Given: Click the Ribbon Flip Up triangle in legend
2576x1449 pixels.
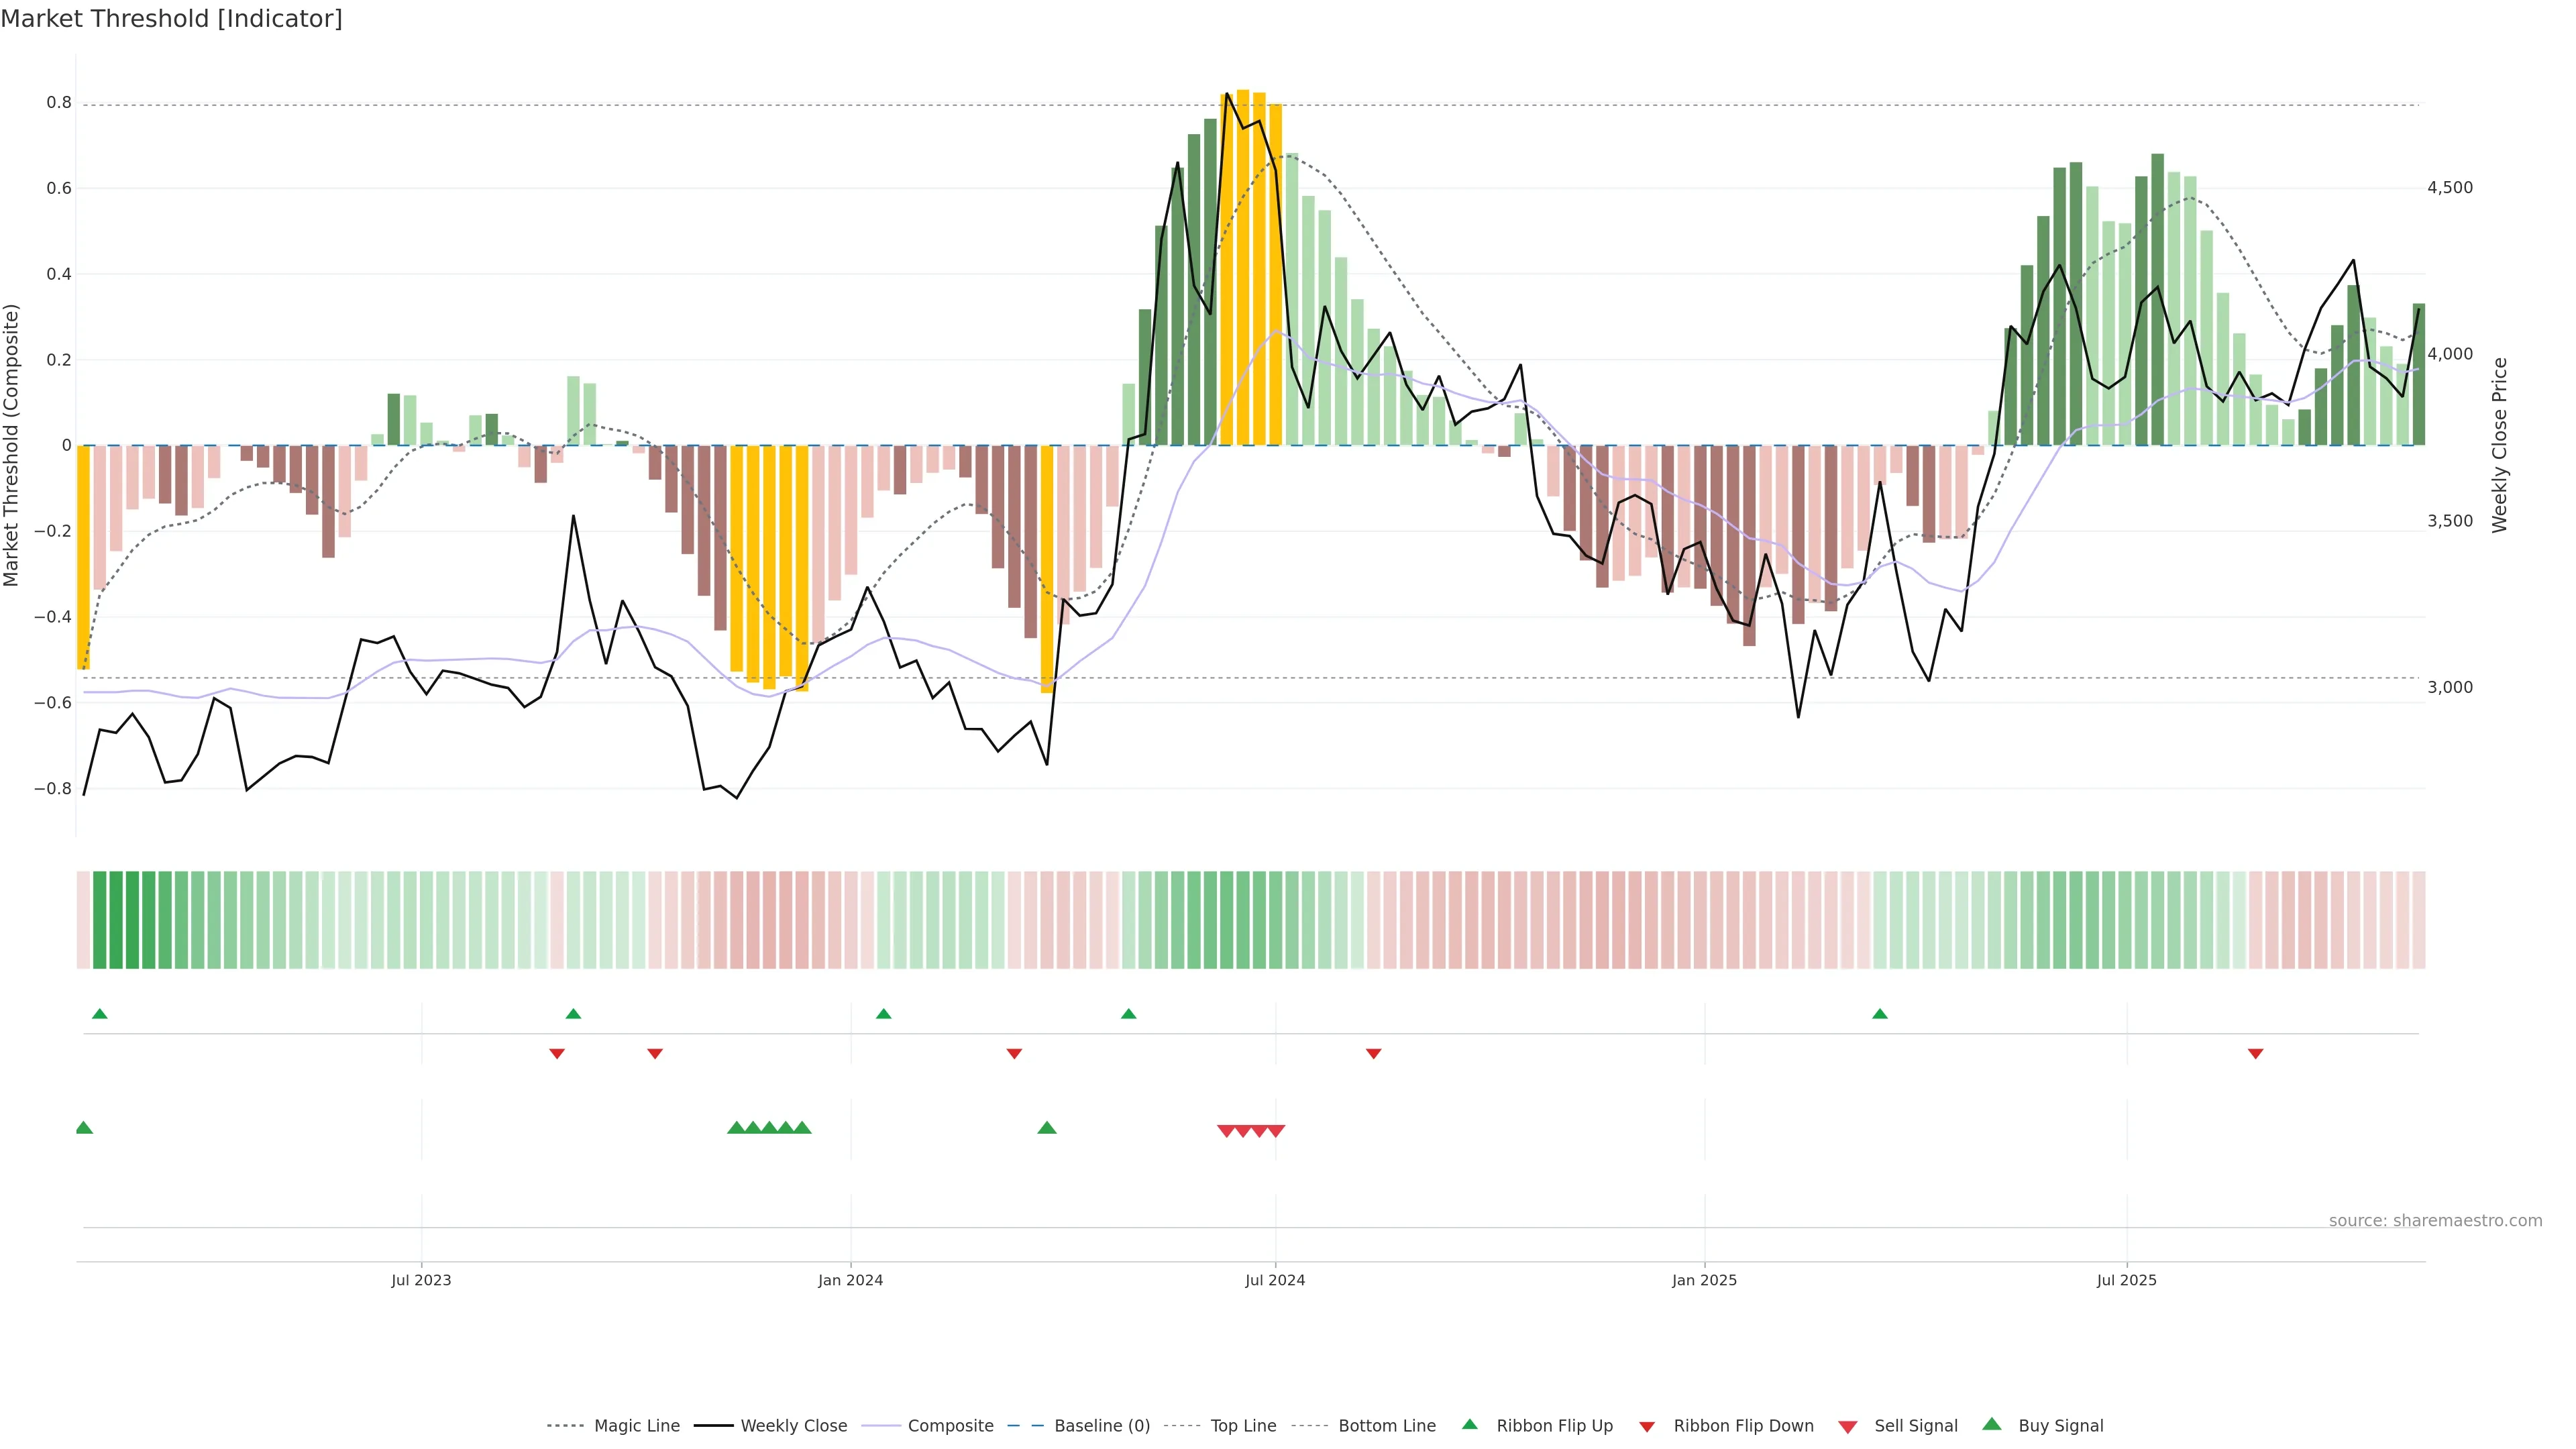Looking at the screenshot, I should click(x=1469, y=1424).
